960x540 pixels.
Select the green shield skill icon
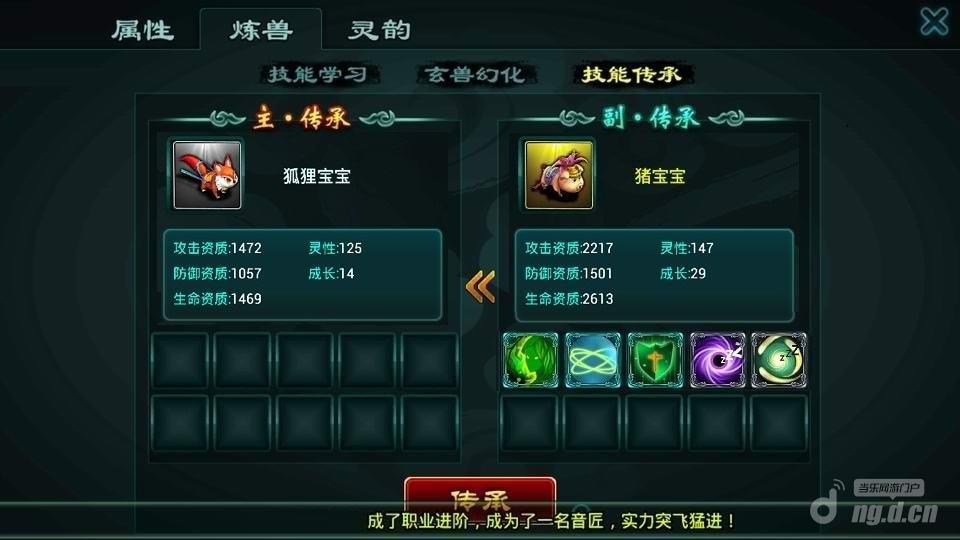pyautogui.click(x=655, y=360)
